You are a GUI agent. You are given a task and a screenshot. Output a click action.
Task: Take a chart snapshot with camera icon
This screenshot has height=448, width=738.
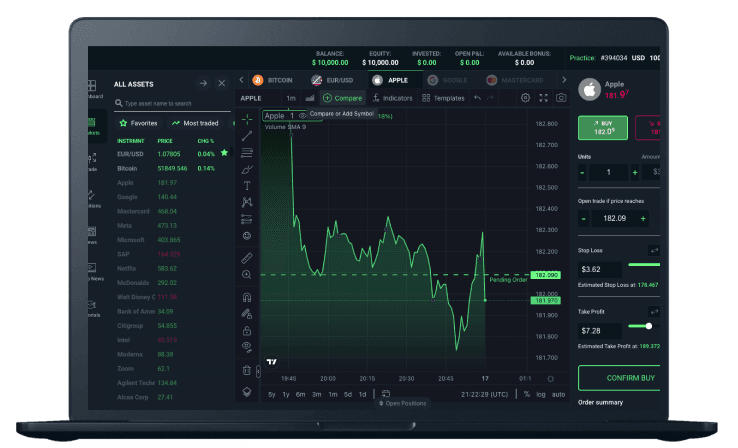coord(561,98)
